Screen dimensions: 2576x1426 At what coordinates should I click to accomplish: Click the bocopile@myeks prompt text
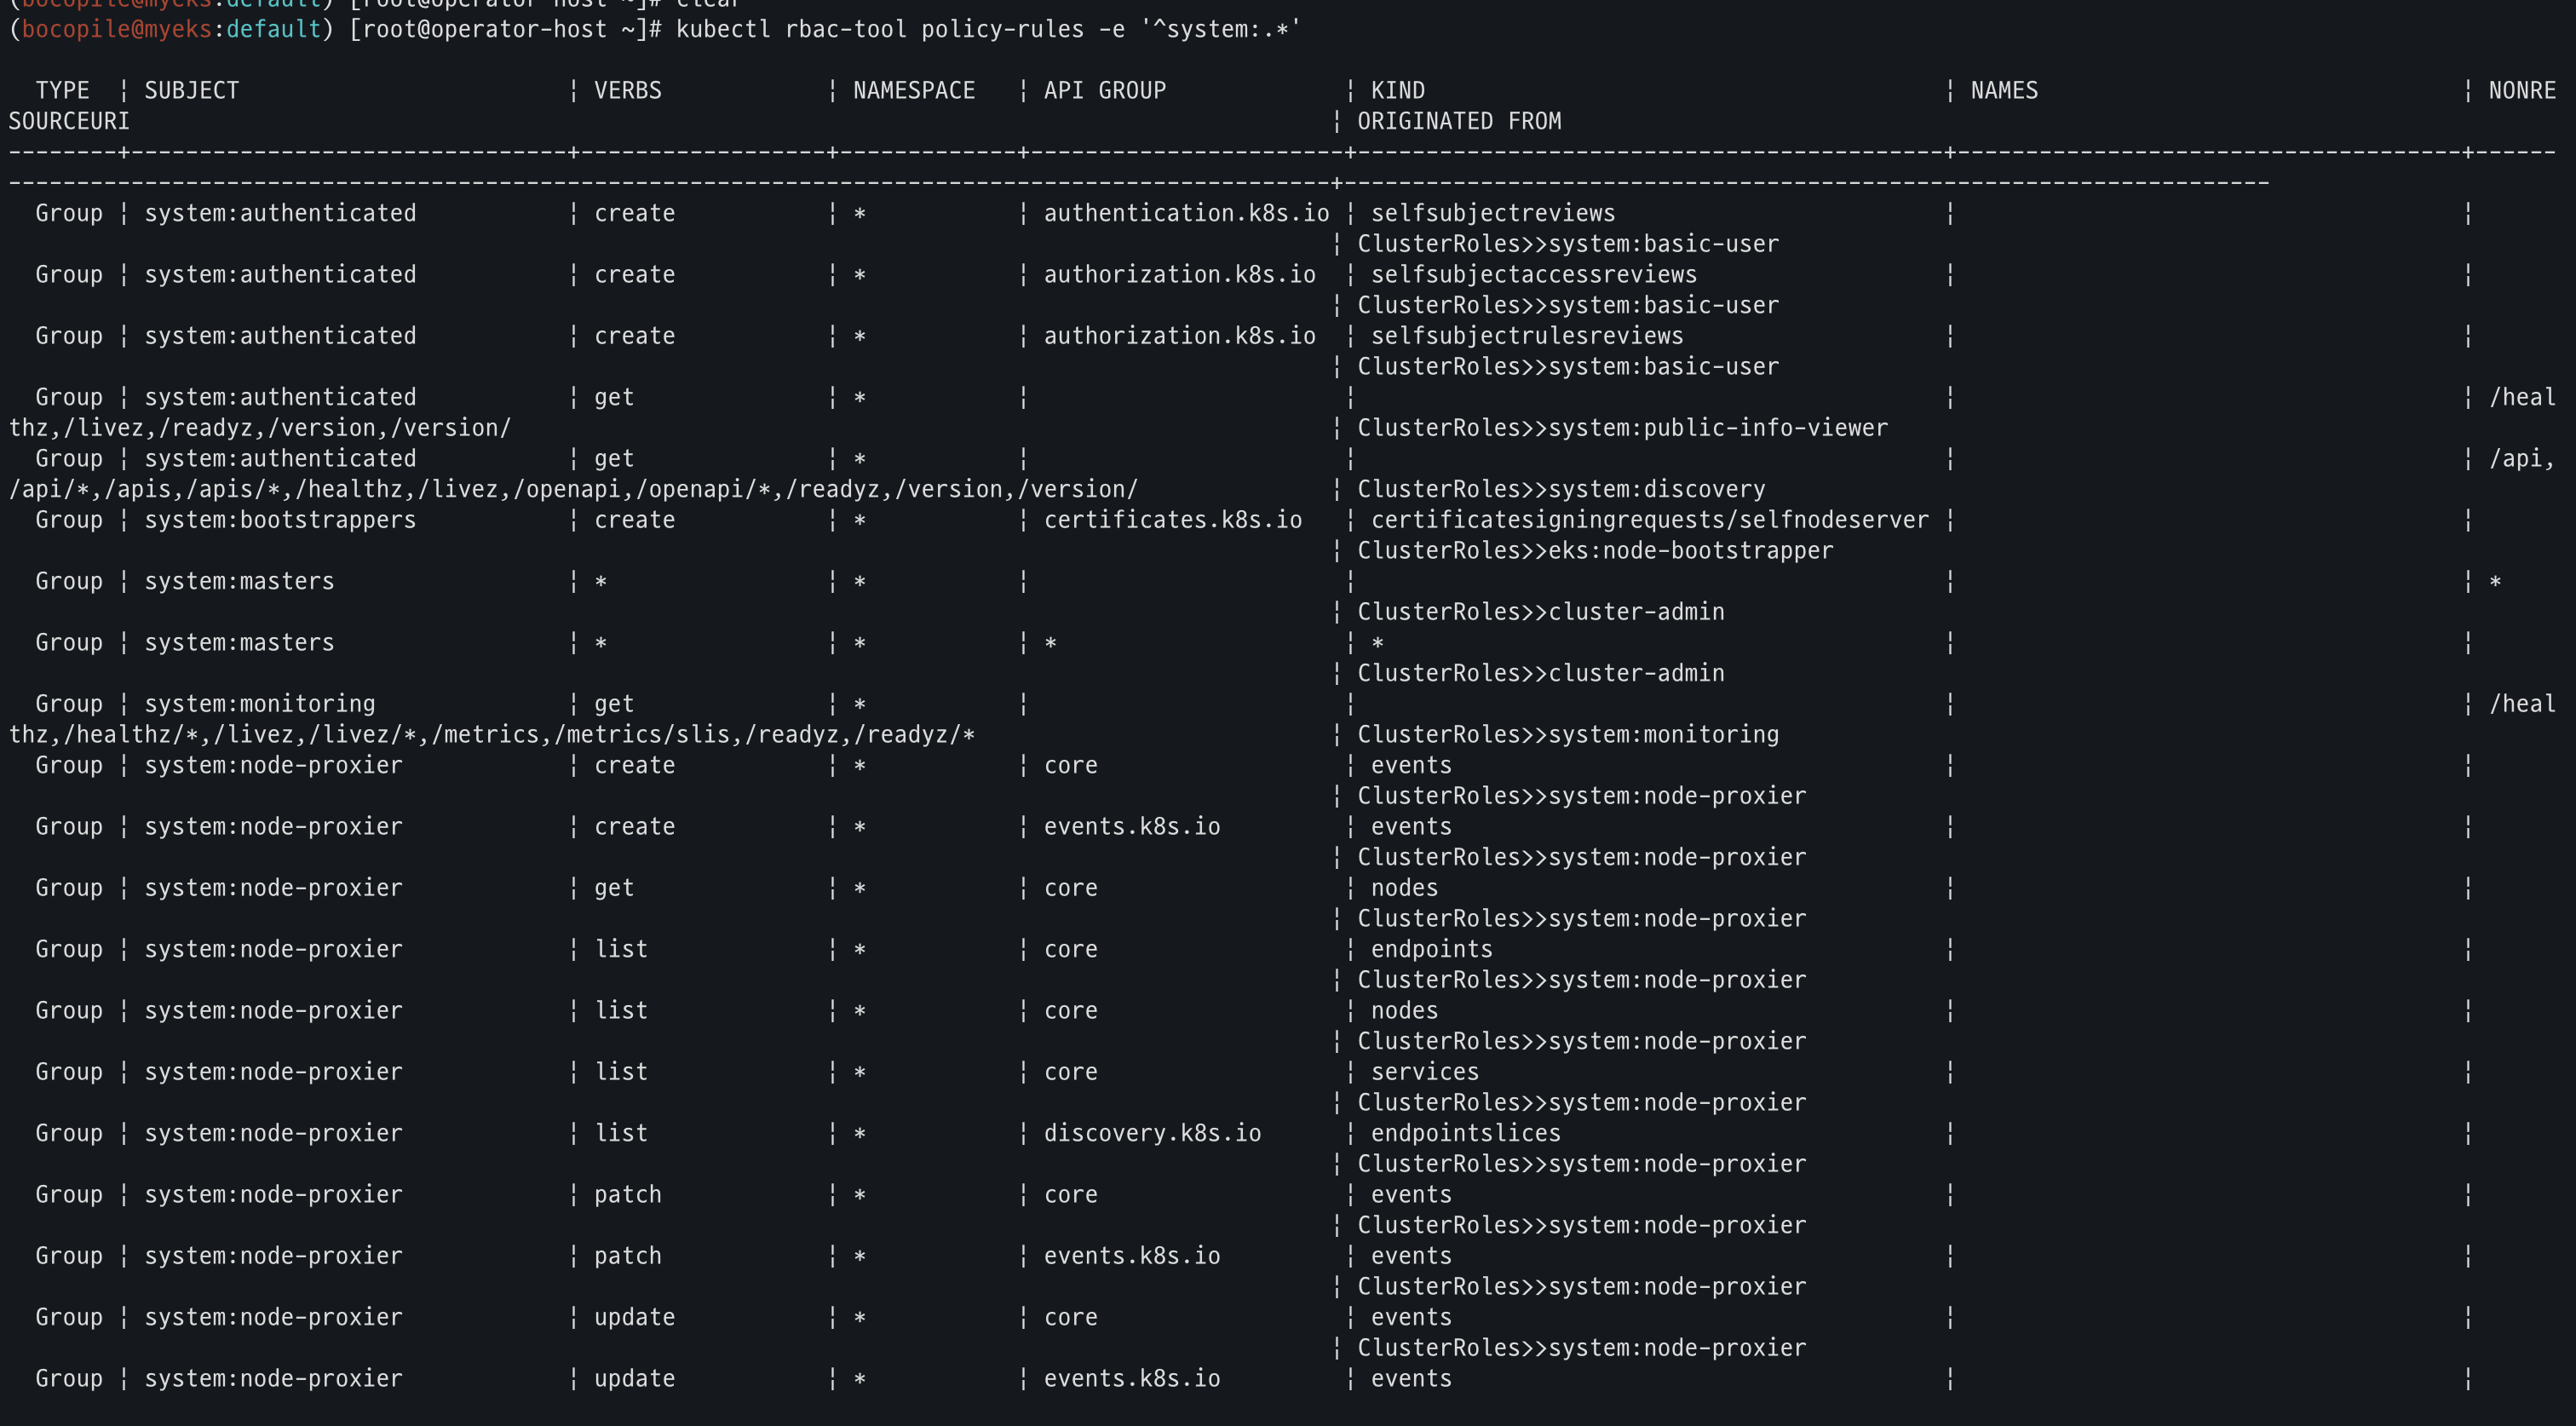(116, 29)
